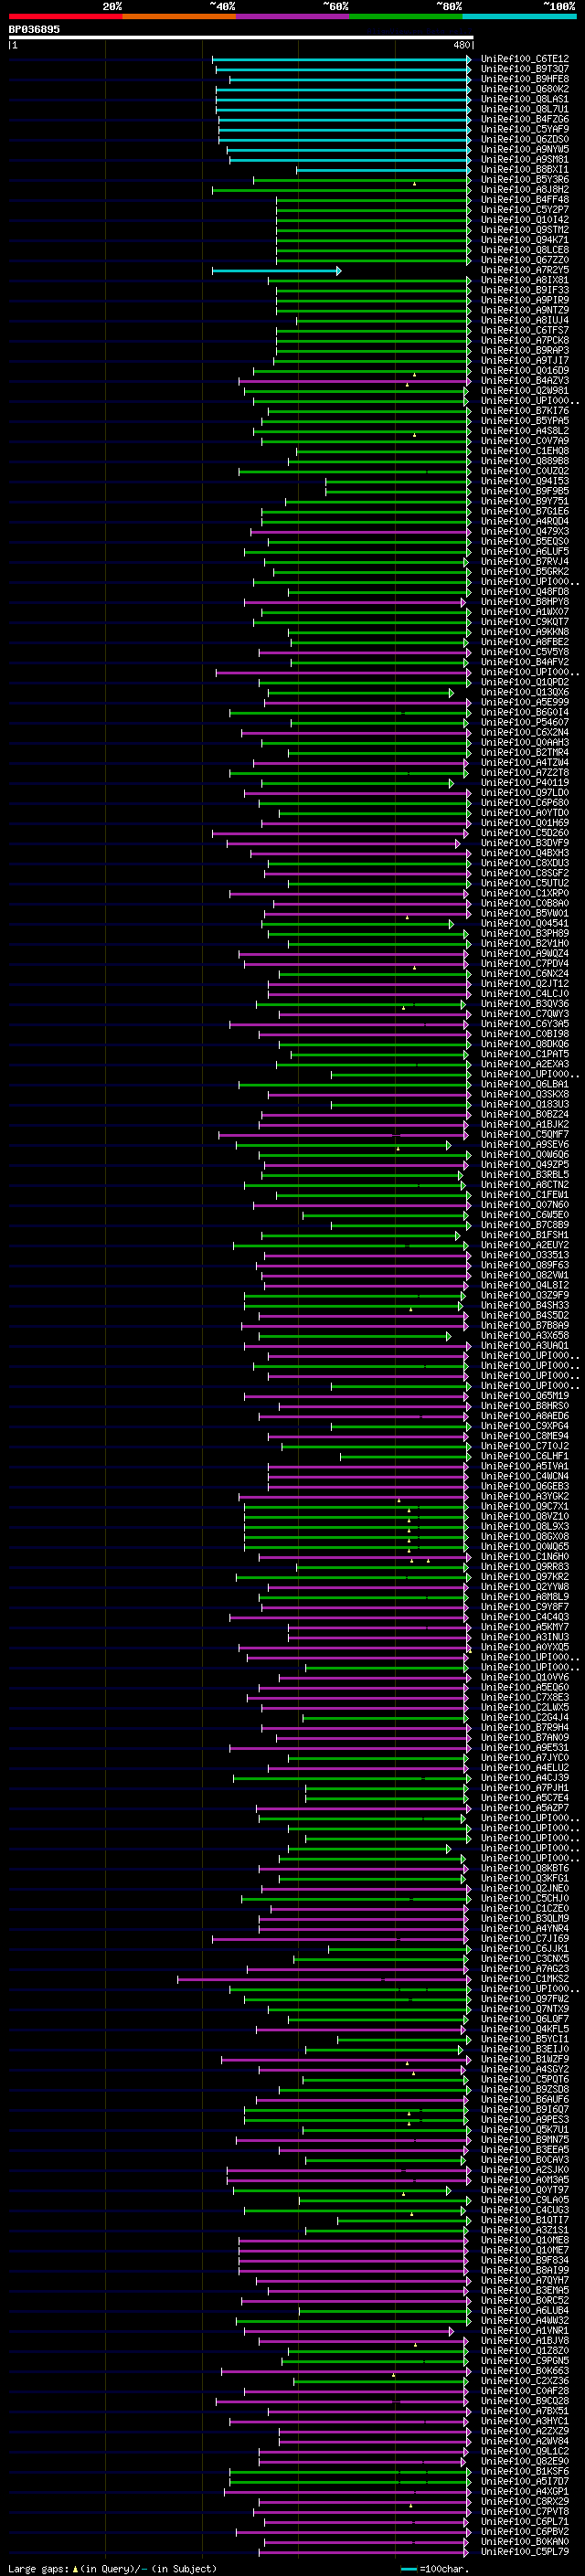Click label UniRef100_Q13QX6

click(x=524, y=692)
